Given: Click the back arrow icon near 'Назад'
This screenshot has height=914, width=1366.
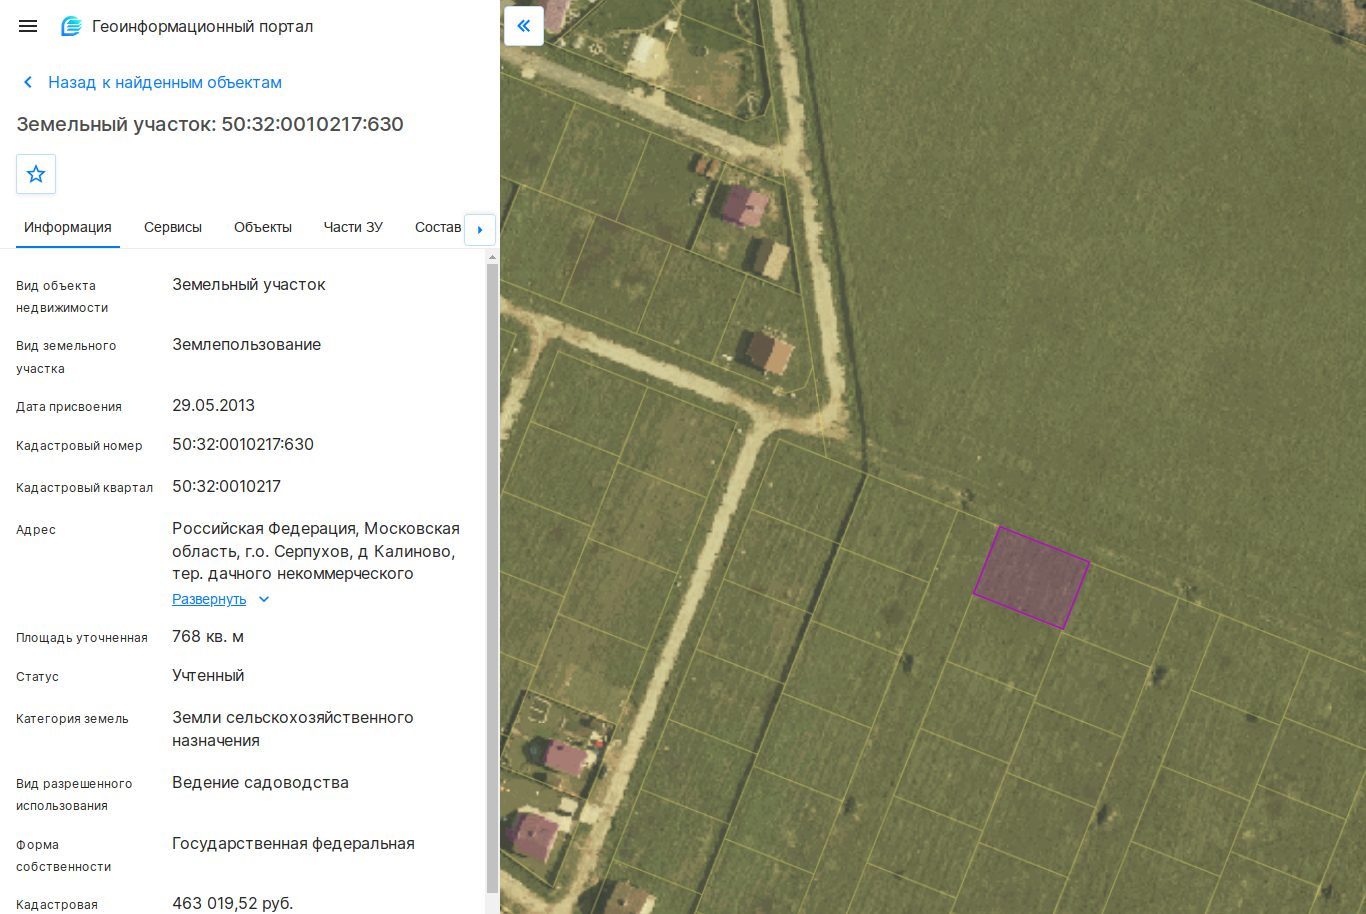Looking at the screenshot, I should (x=28, y=82).
